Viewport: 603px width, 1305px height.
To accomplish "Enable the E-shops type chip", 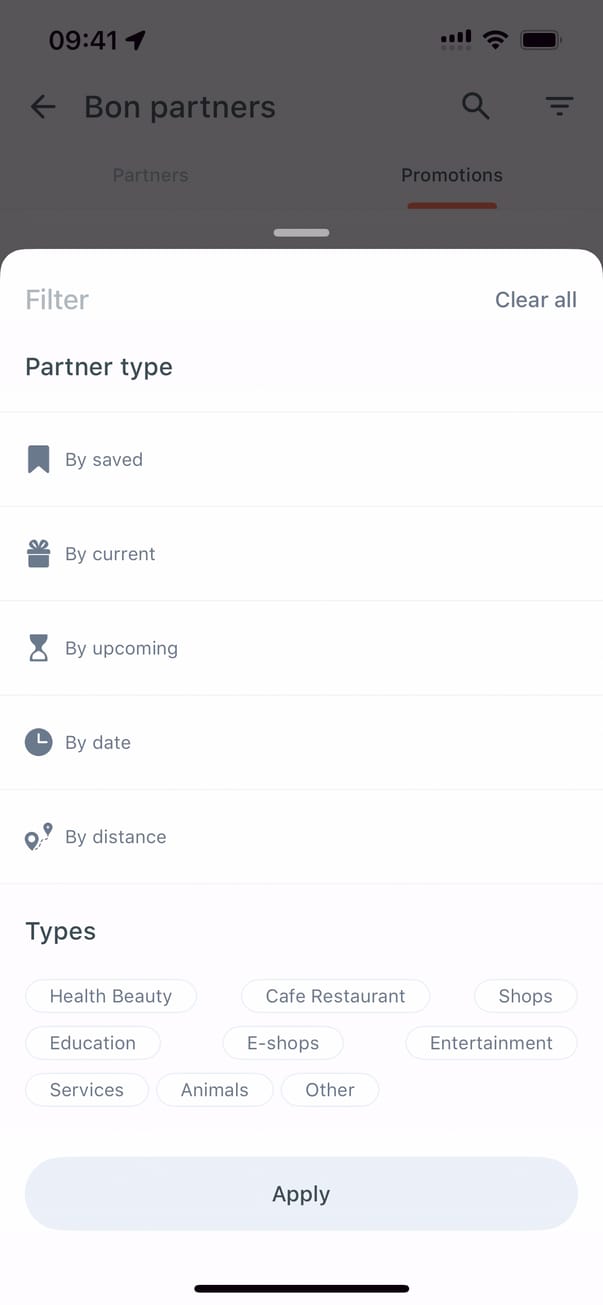I will [x=283, y=1043].
